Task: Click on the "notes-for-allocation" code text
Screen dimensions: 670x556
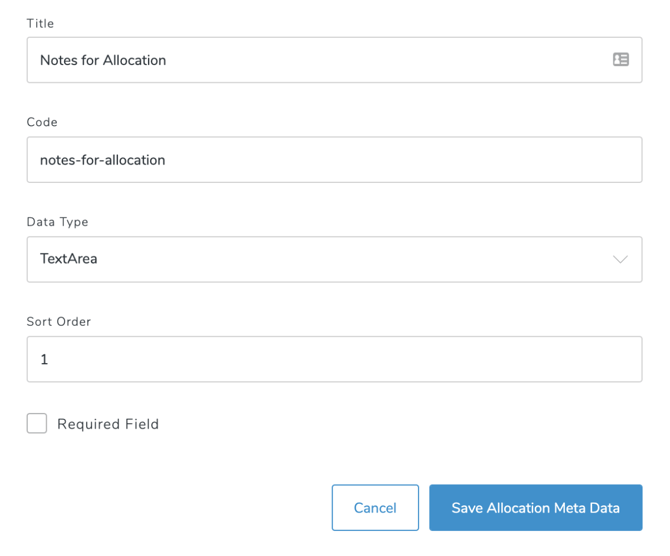Action: pos(103,160)
